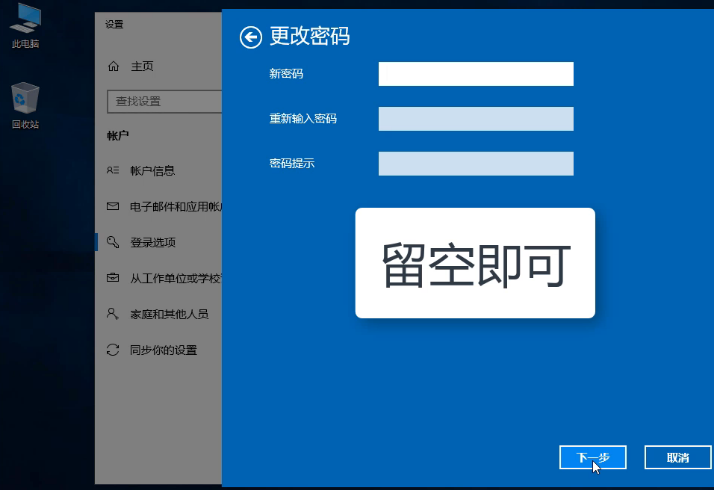Click the 帐户信息 person card icon
Image resolution: width=714 pixels, height=490 pixels.
[x=113, y=171]
